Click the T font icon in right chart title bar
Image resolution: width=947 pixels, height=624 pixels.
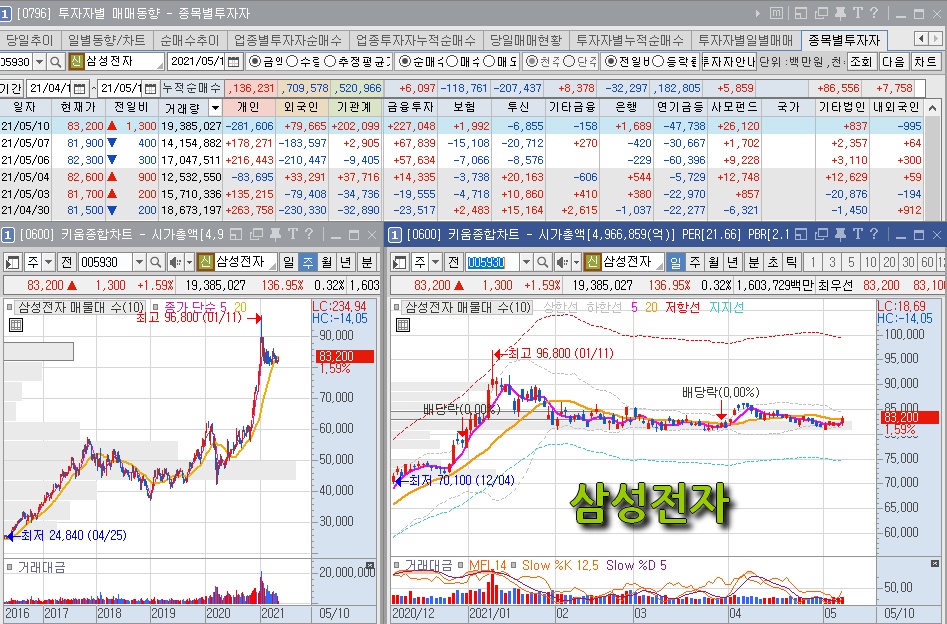[858, 234]
